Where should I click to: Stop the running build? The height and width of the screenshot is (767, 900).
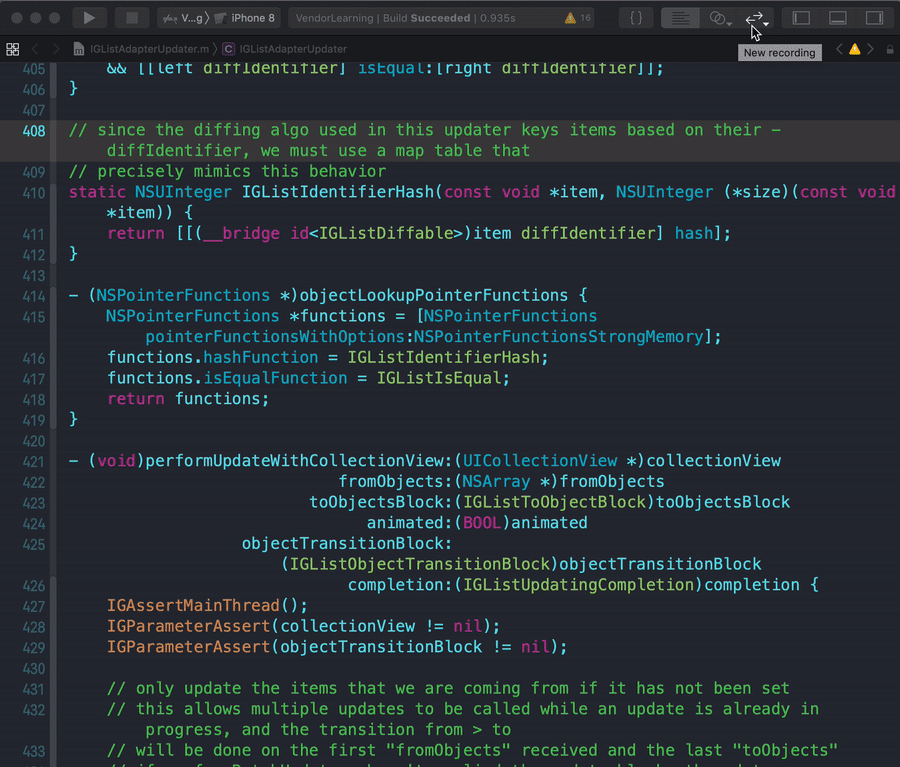coord(132,18)
